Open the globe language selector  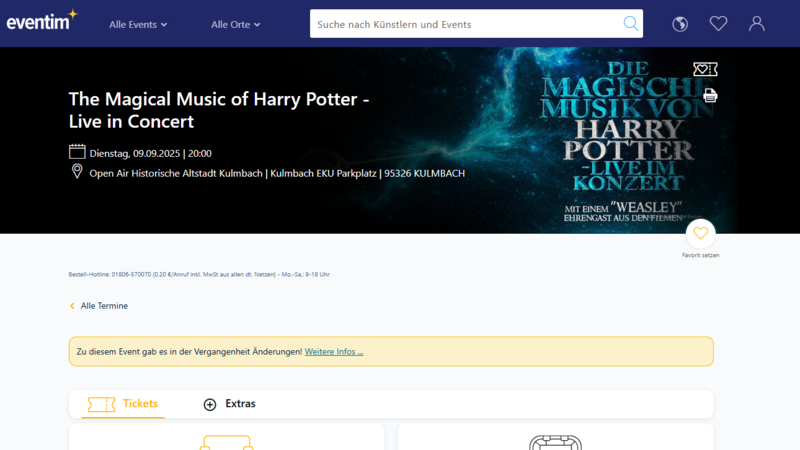(x=680, y=24)
